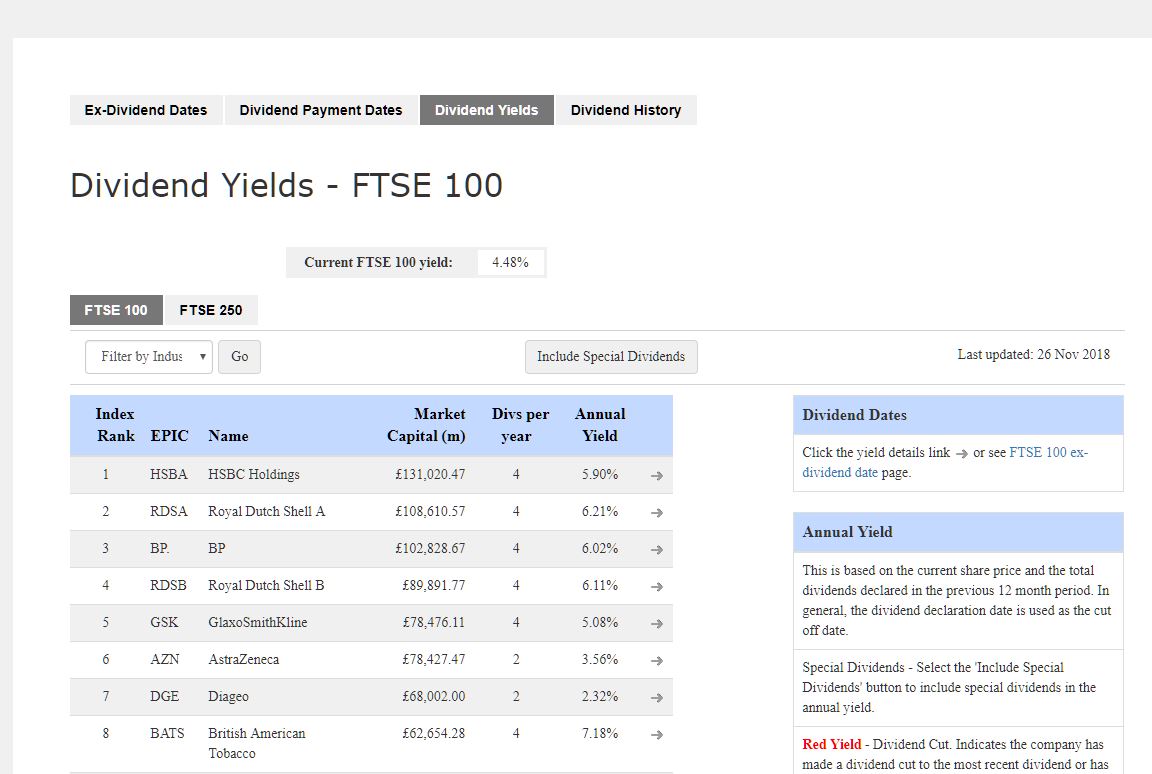Open yield details arrow for Royal Dutch Shell A

657,513
